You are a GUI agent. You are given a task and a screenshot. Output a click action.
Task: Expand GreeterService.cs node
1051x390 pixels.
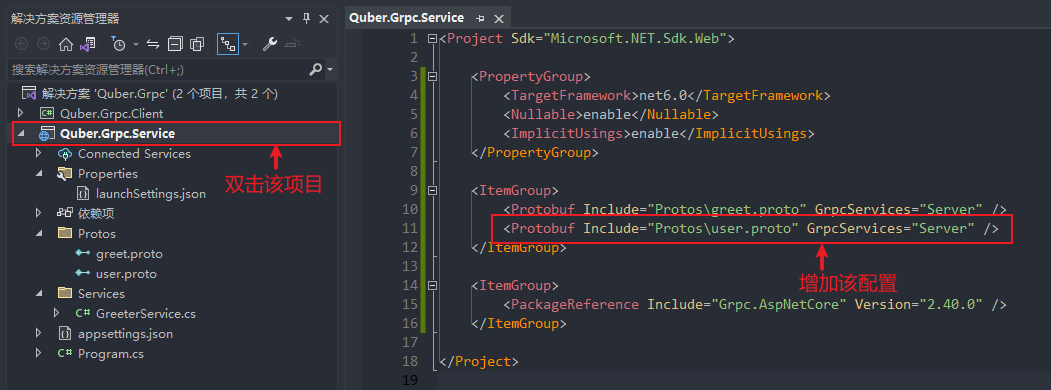tap(57, 313)
